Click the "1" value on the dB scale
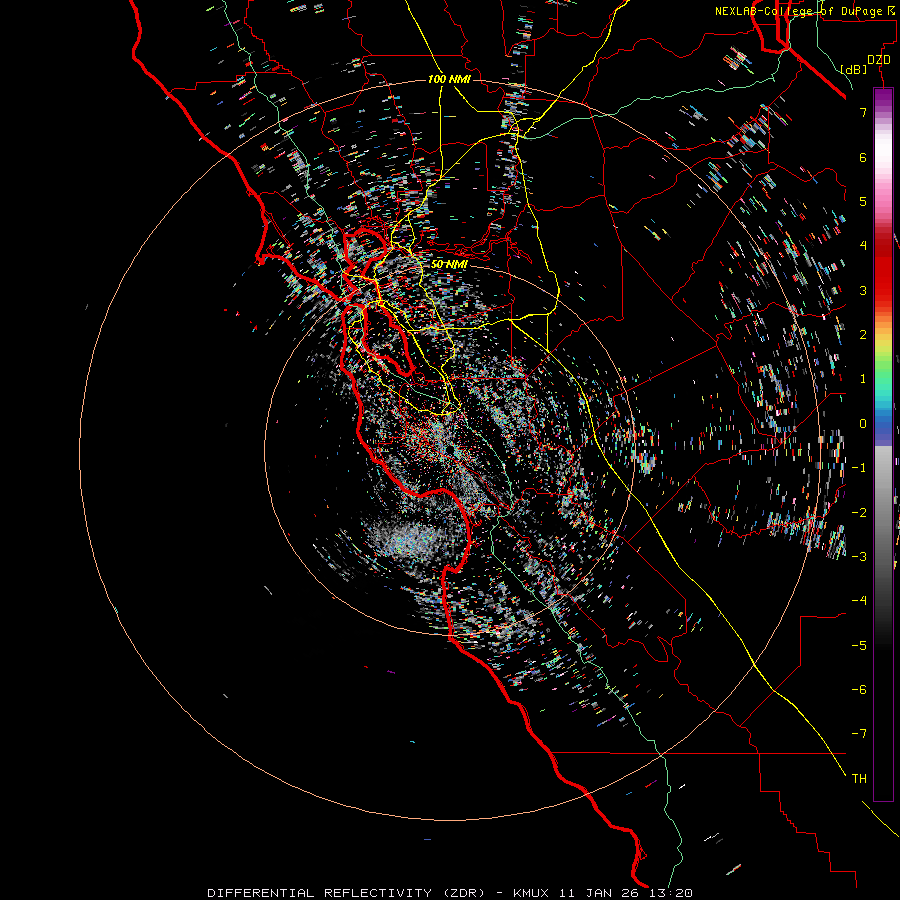This screenshot has width=900, height=900. pyautogui.click(x=863, y=379)
